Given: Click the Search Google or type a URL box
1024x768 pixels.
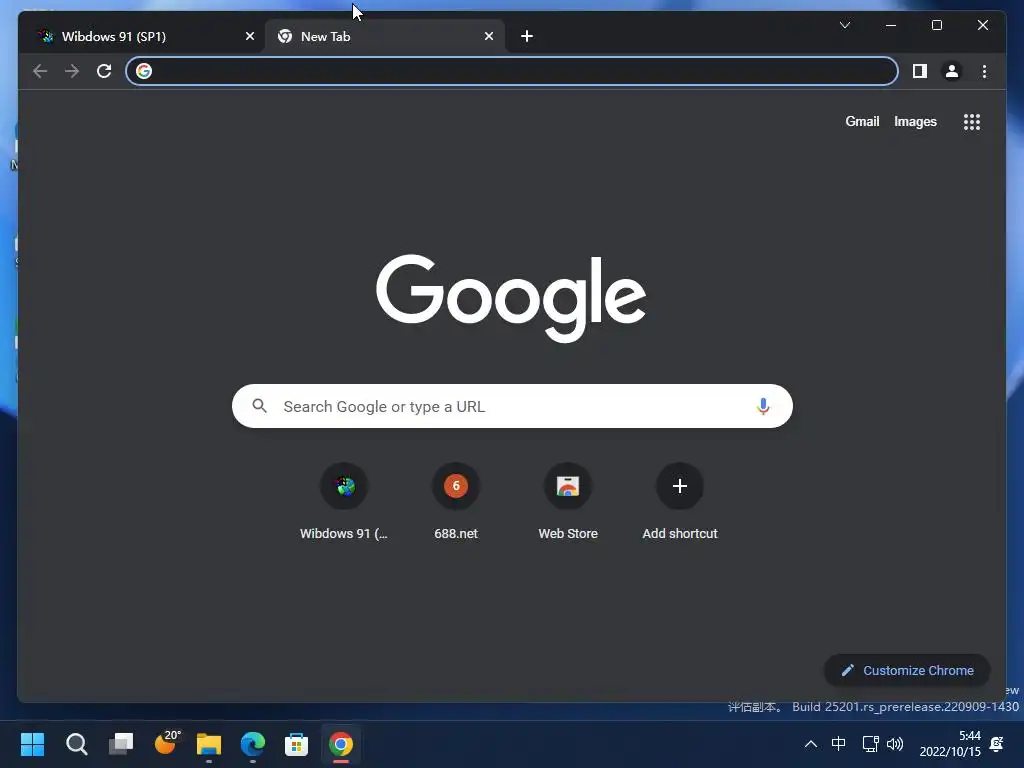Looking at the screenshot, I should click(512, 406).
